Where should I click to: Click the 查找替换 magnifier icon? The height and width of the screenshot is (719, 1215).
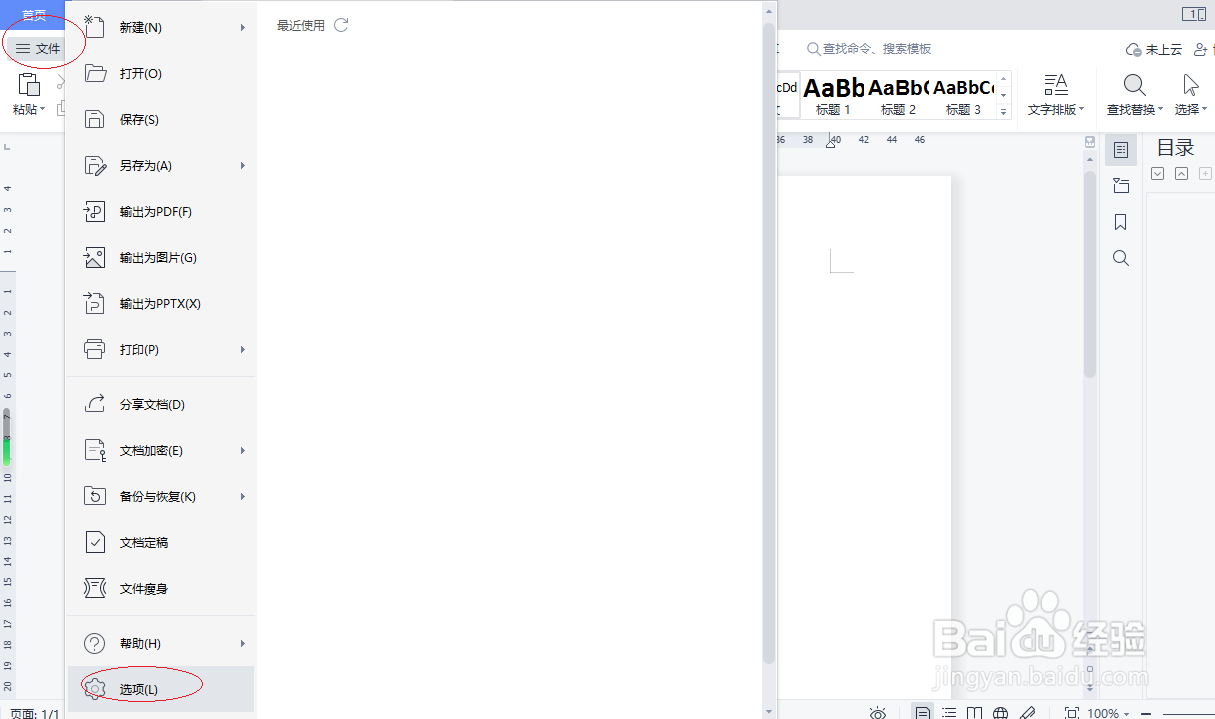[x=1135, y=85]
